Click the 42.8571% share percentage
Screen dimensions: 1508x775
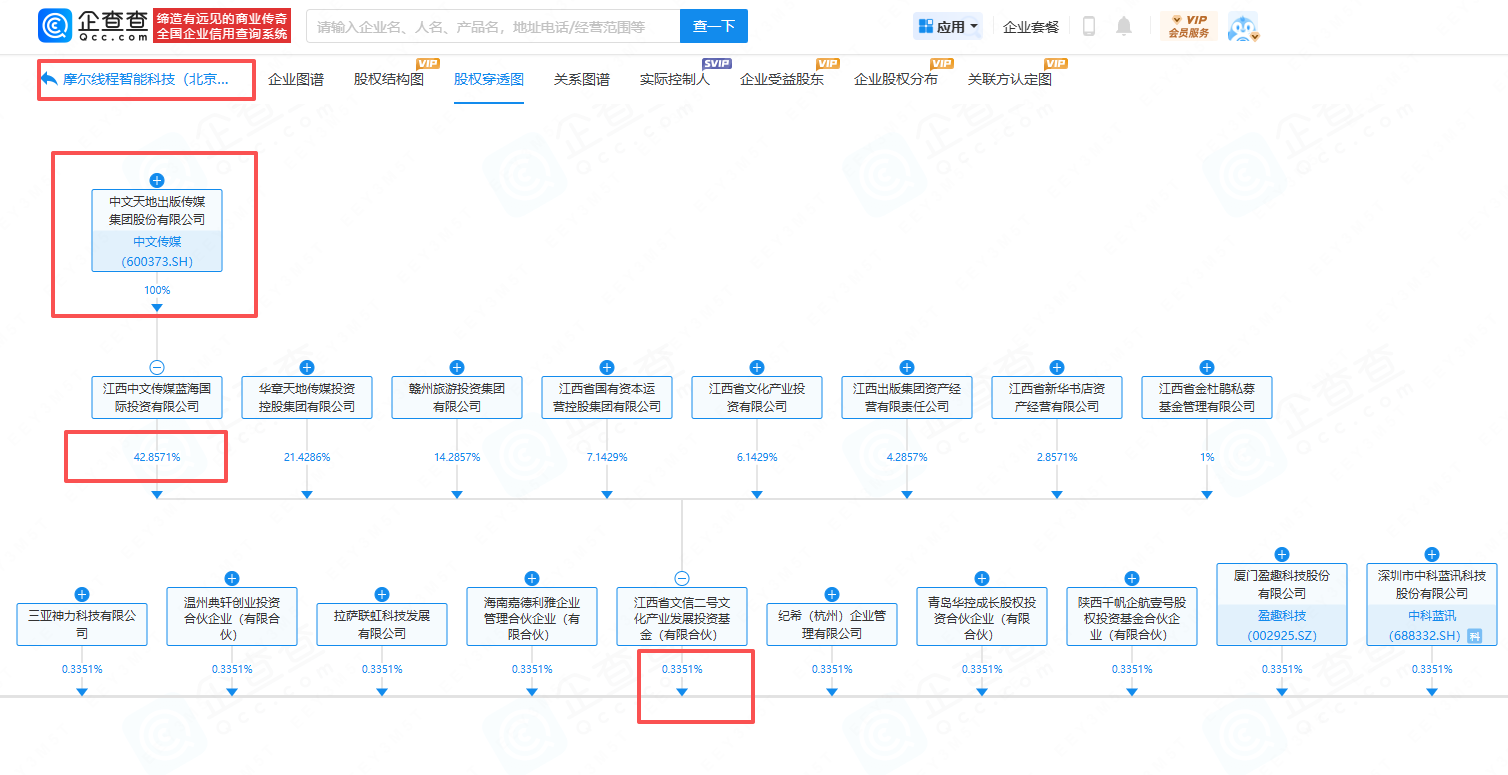(x=157, y=457)
